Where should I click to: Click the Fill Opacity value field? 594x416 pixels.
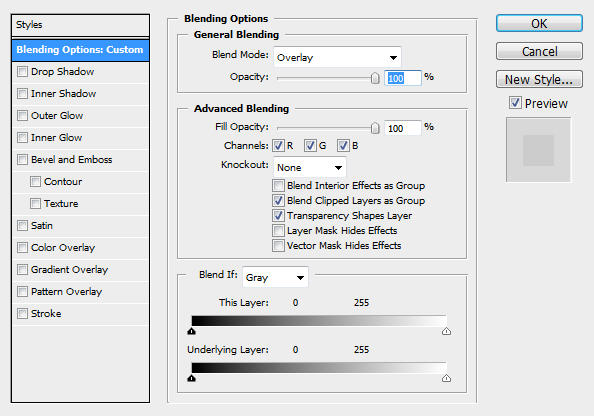tap(403, 128)
